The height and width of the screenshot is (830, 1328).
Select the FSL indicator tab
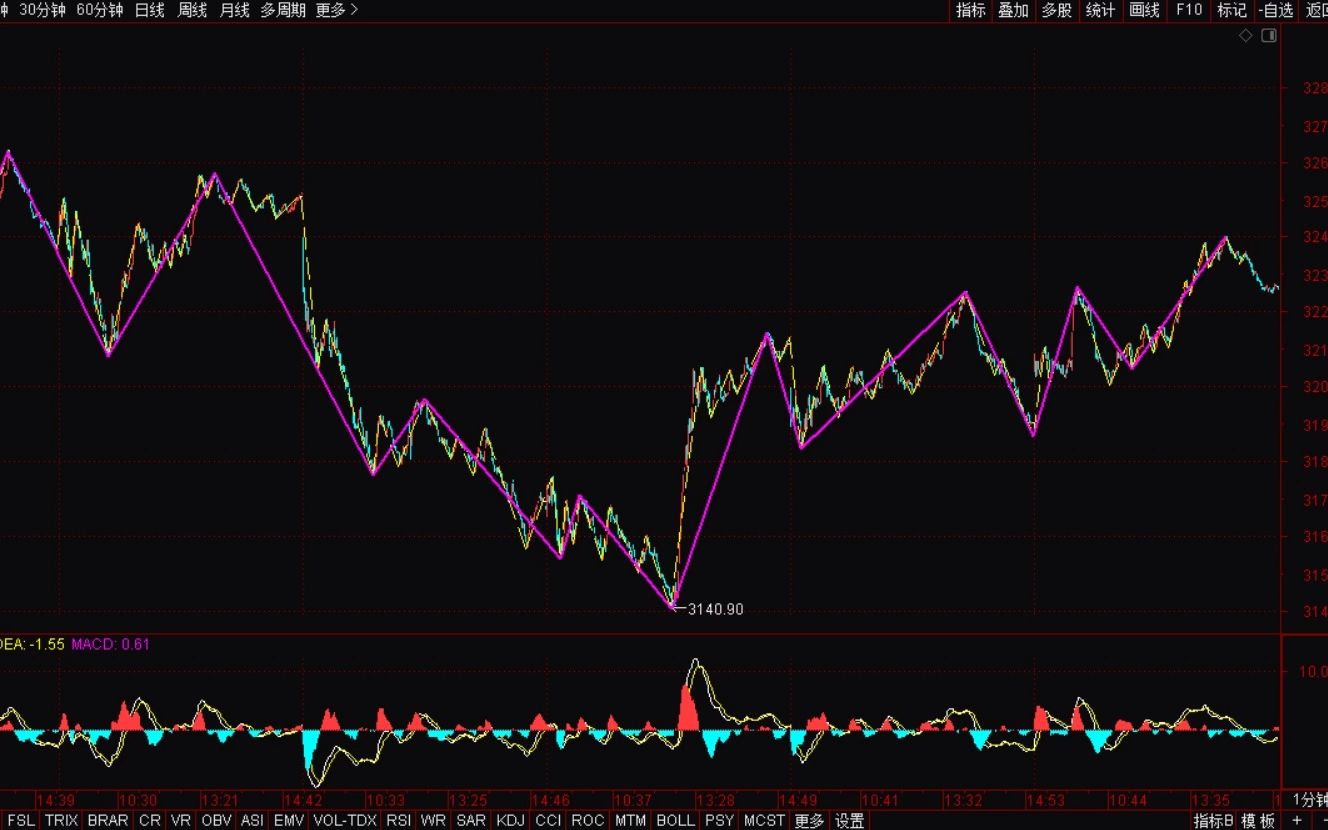click(x=21, y=821)
